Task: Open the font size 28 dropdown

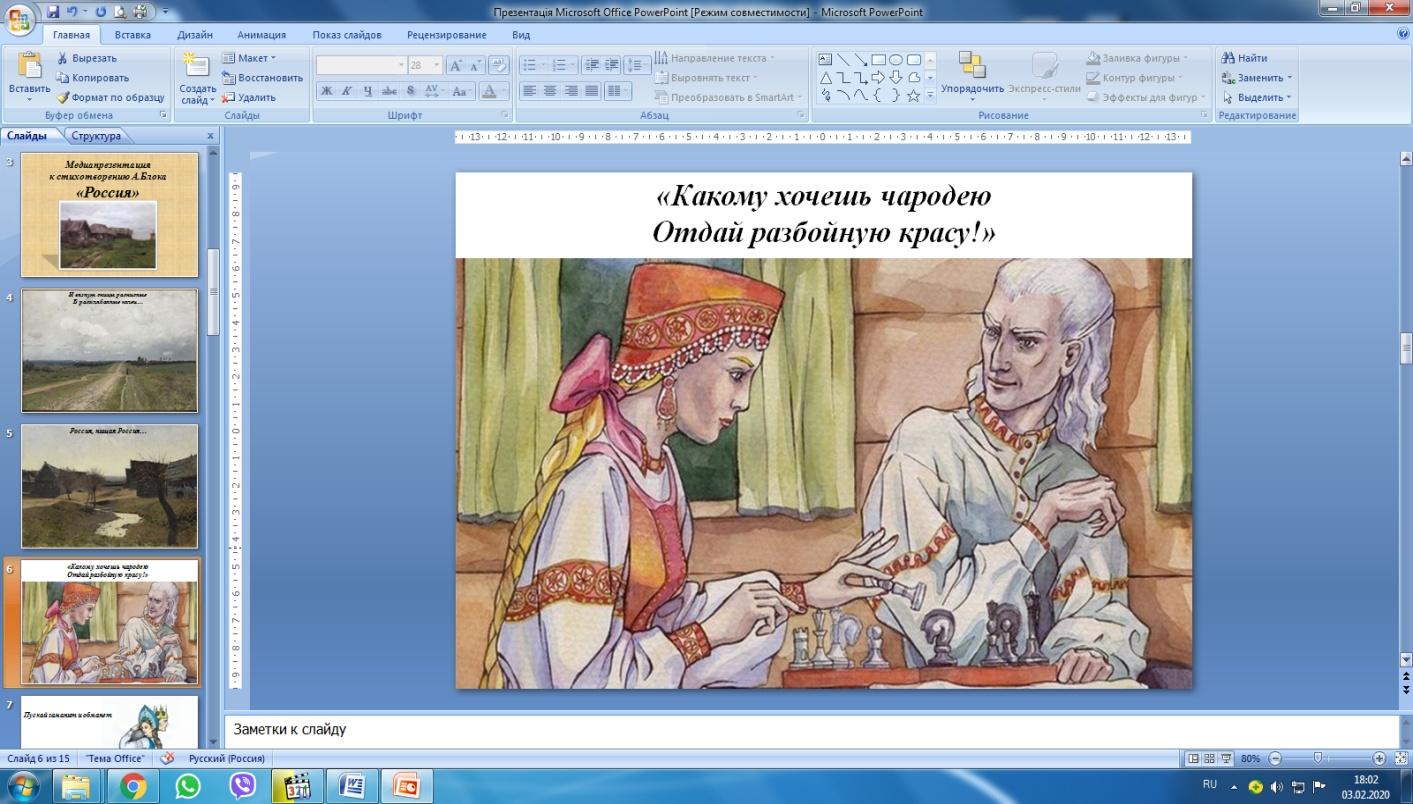Action: point(425,65)
